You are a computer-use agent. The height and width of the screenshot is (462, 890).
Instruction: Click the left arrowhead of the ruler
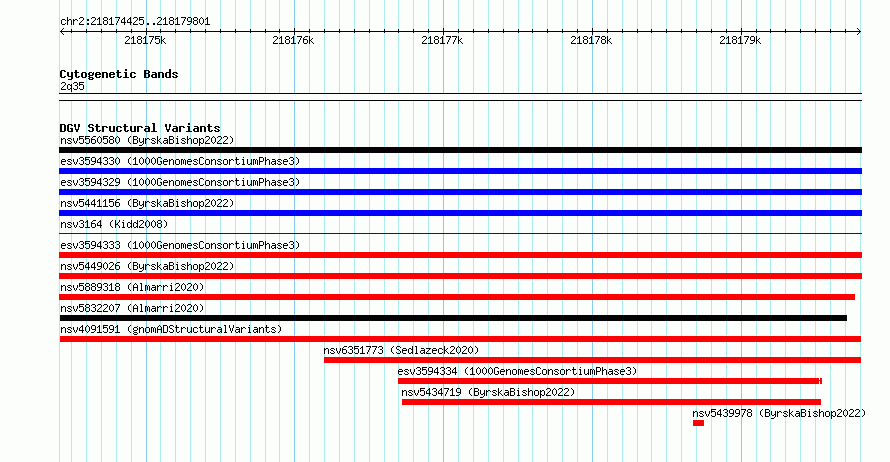(62, 32)
